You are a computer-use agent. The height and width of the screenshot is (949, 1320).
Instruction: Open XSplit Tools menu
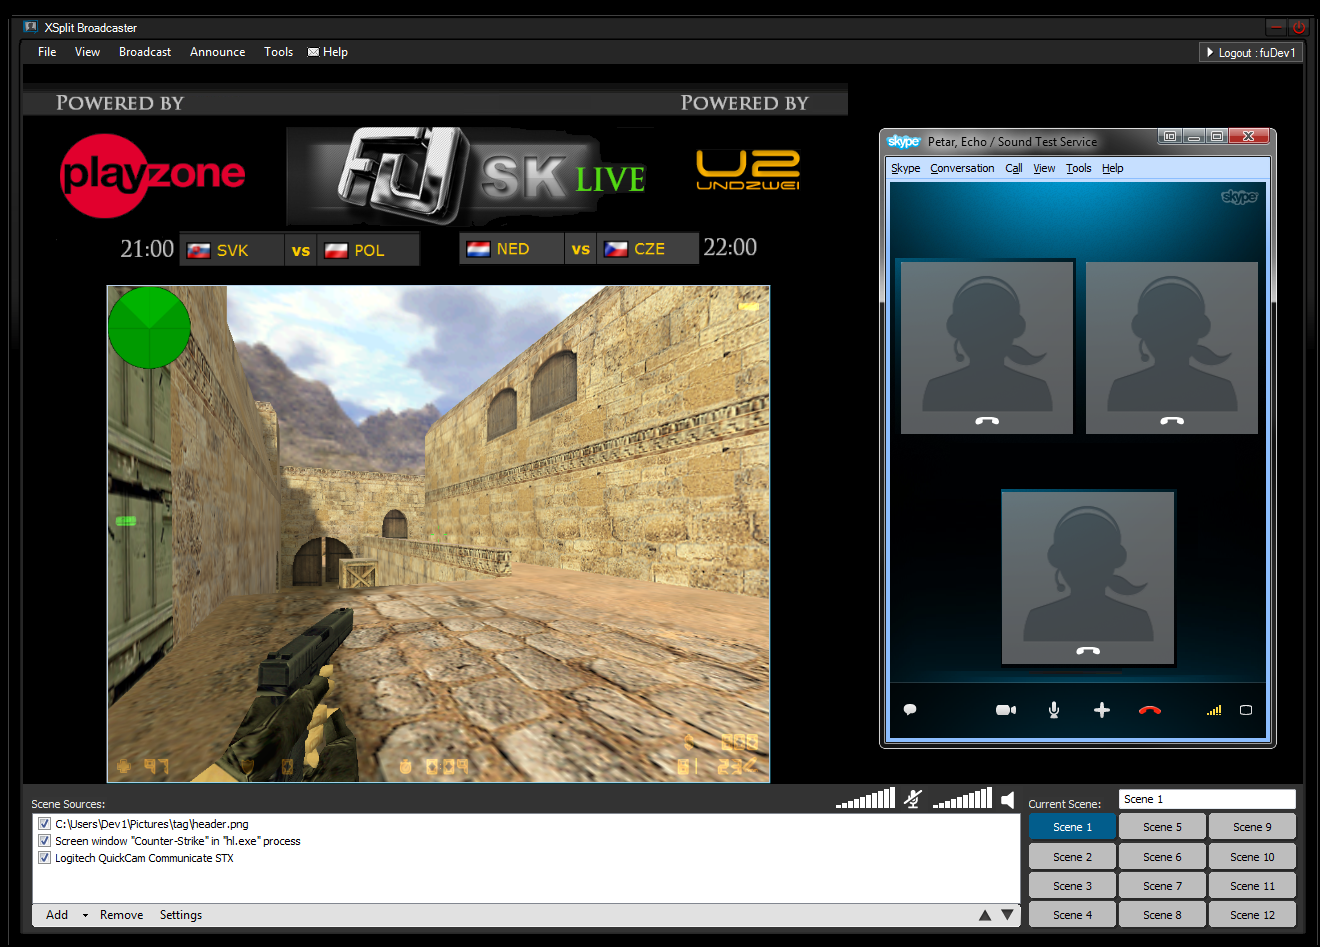pos(279,52)
